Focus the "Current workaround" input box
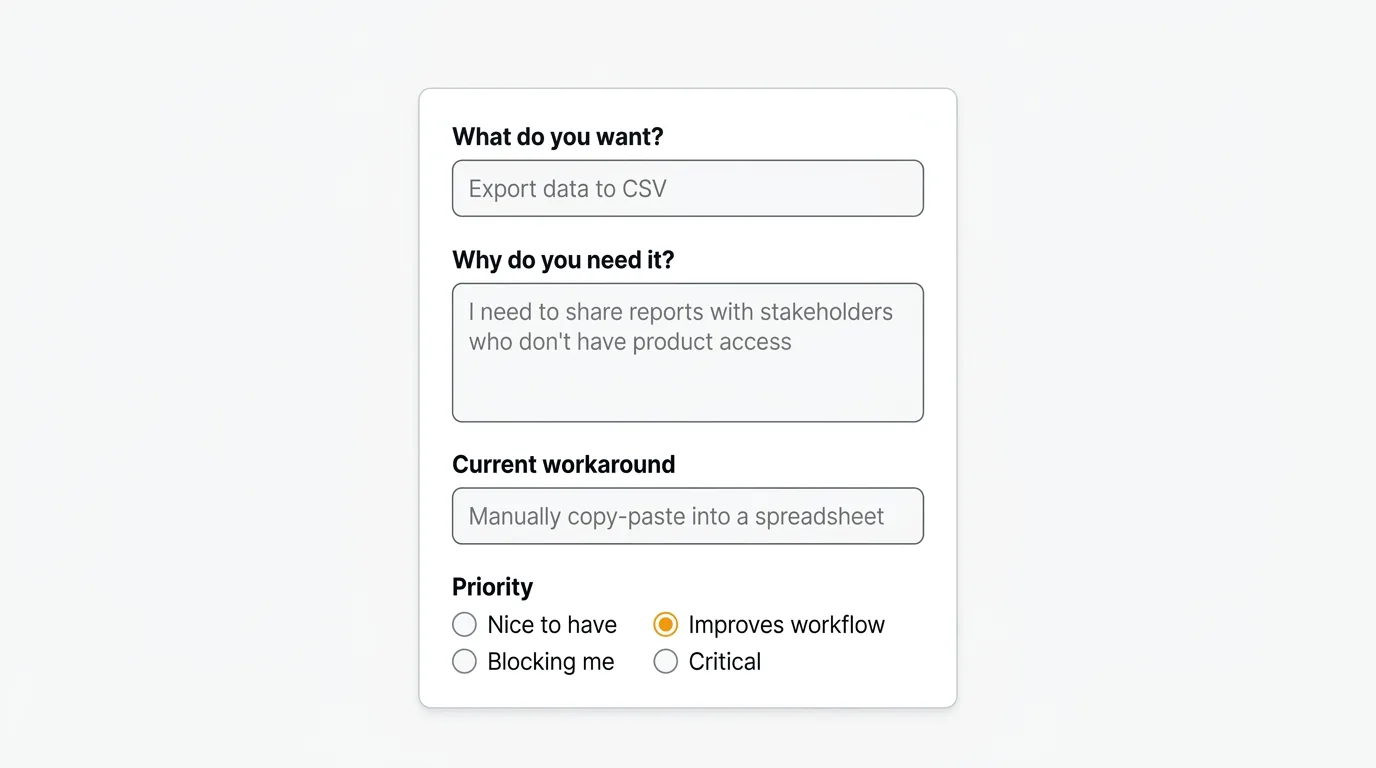The width and height of the screenshot is (1376, 768). (x=687, y=516)
